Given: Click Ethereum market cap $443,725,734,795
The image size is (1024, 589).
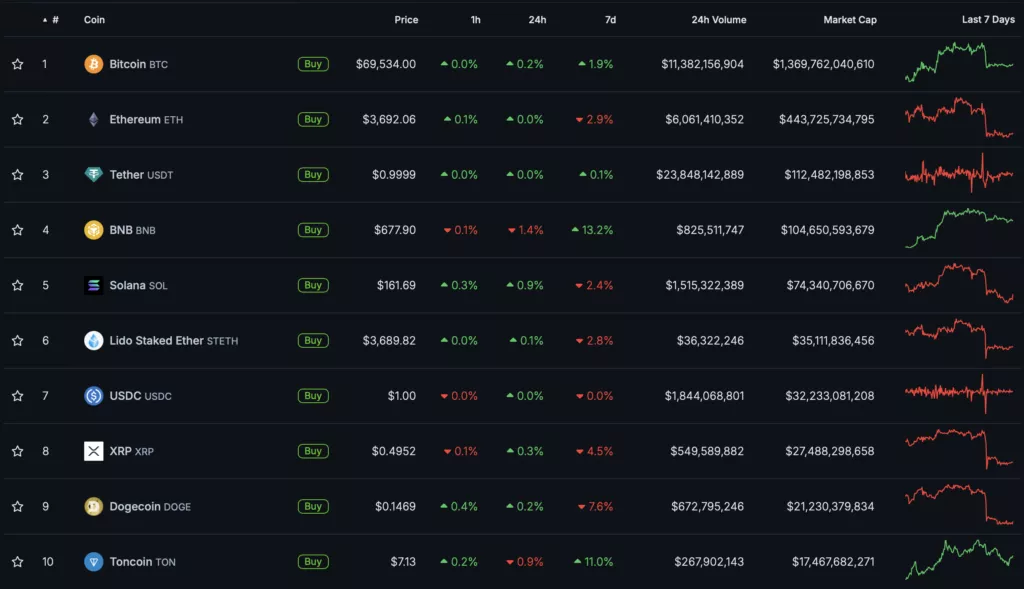Looking at the screenshot, I should [x=826, y=119].
